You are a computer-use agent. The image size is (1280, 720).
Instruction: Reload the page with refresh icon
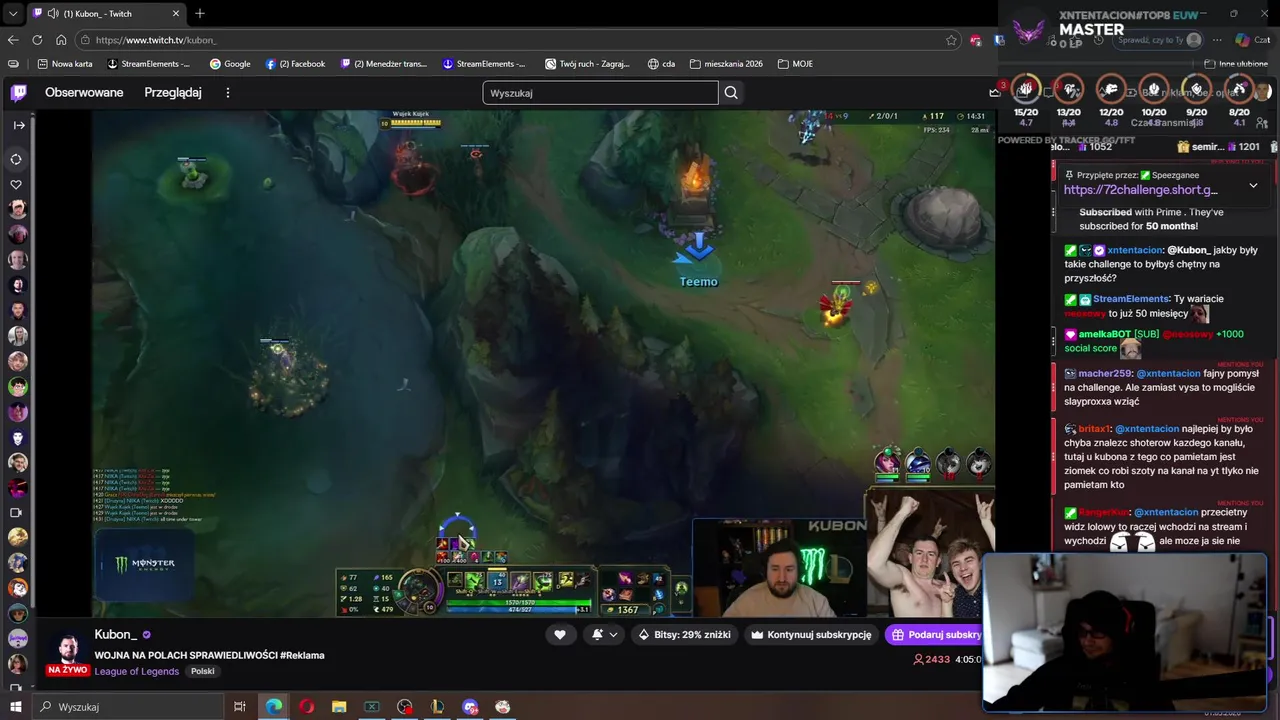[x=37, y=40]
